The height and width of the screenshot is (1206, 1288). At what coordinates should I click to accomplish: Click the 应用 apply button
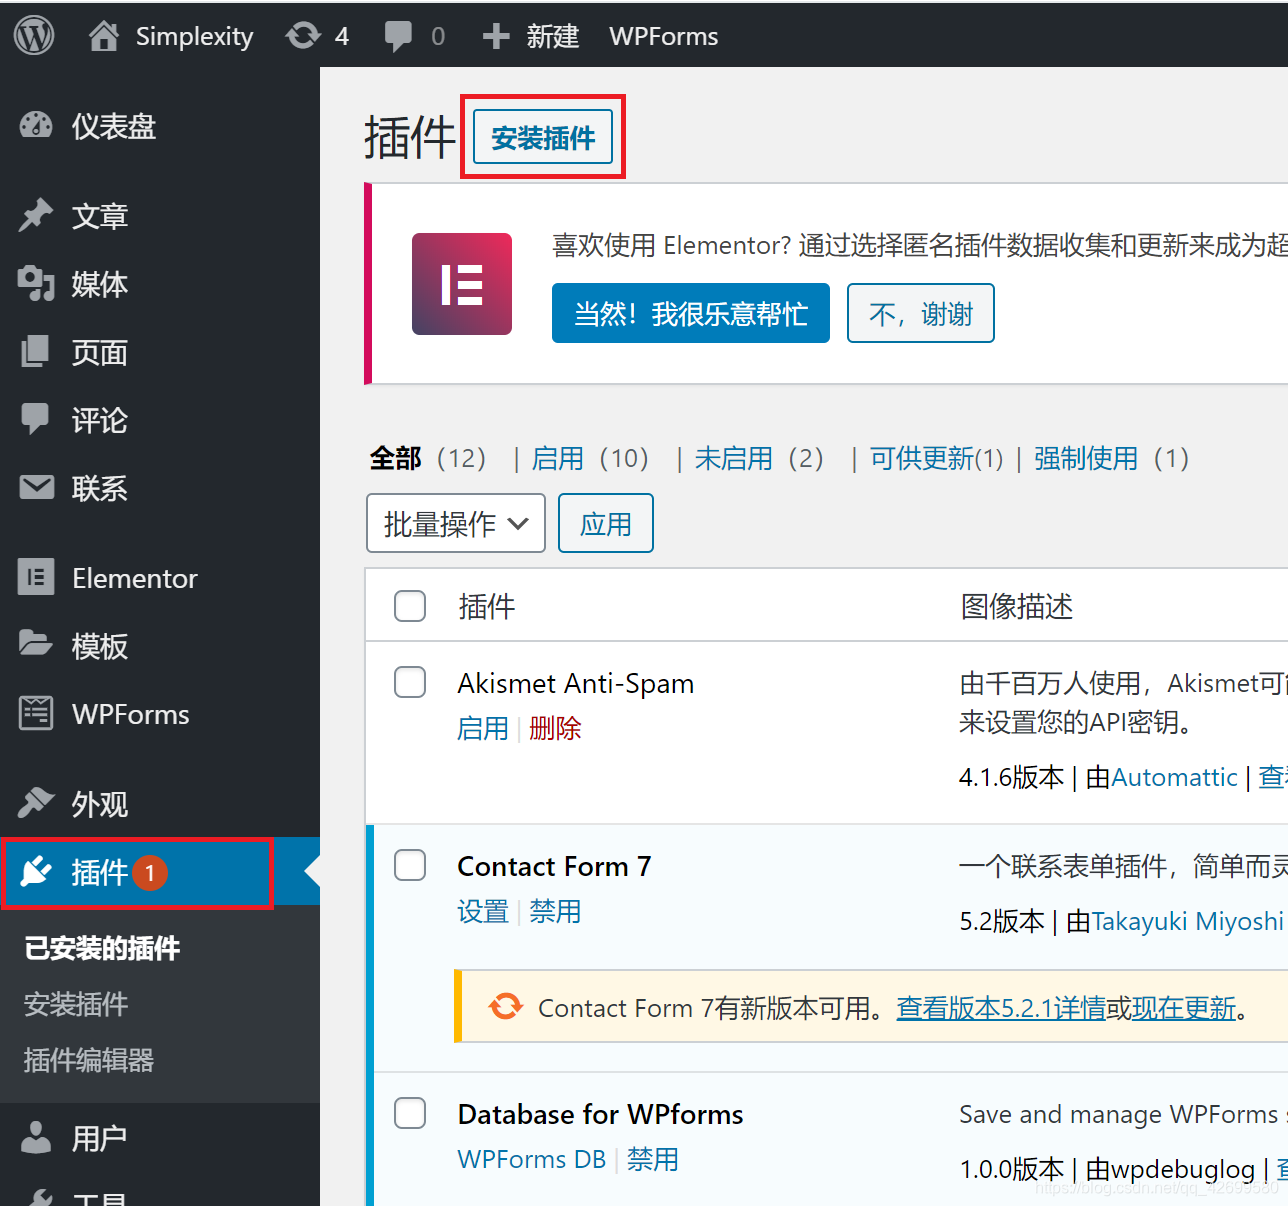(606, 523)
